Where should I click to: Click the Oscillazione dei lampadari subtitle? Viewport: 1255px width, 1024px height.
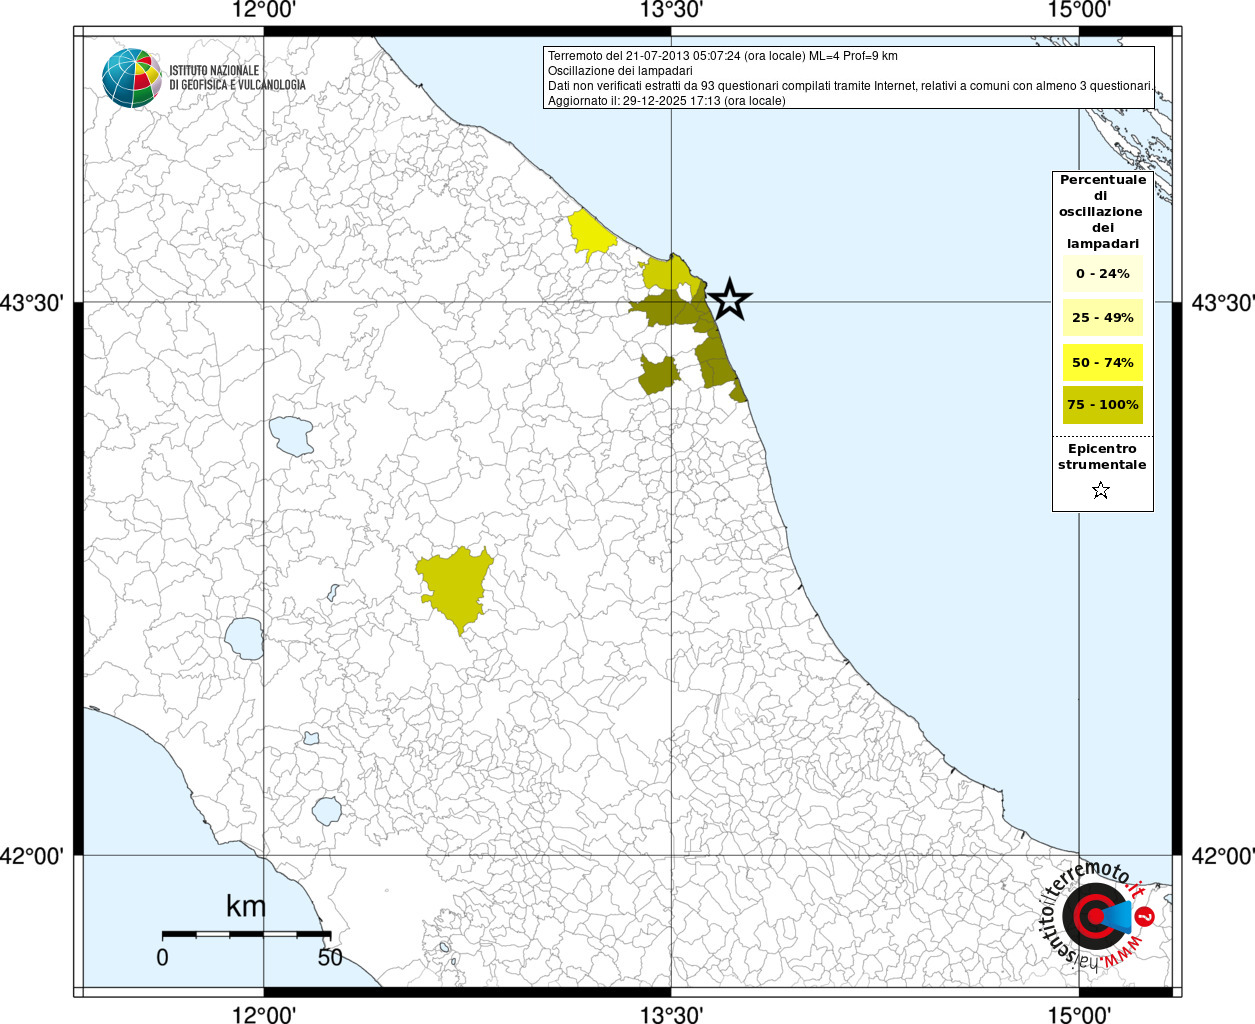pyautogui.click(x=620, y=71)
